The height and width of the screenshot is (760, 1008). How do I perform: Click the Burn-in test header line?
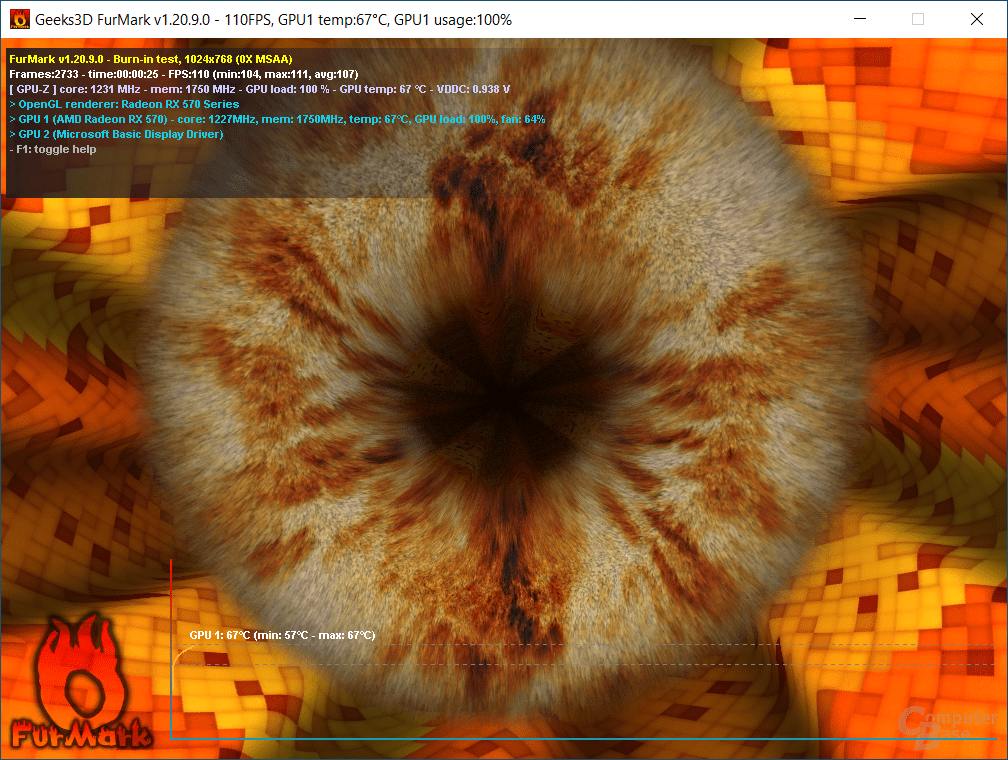(151, 59)
